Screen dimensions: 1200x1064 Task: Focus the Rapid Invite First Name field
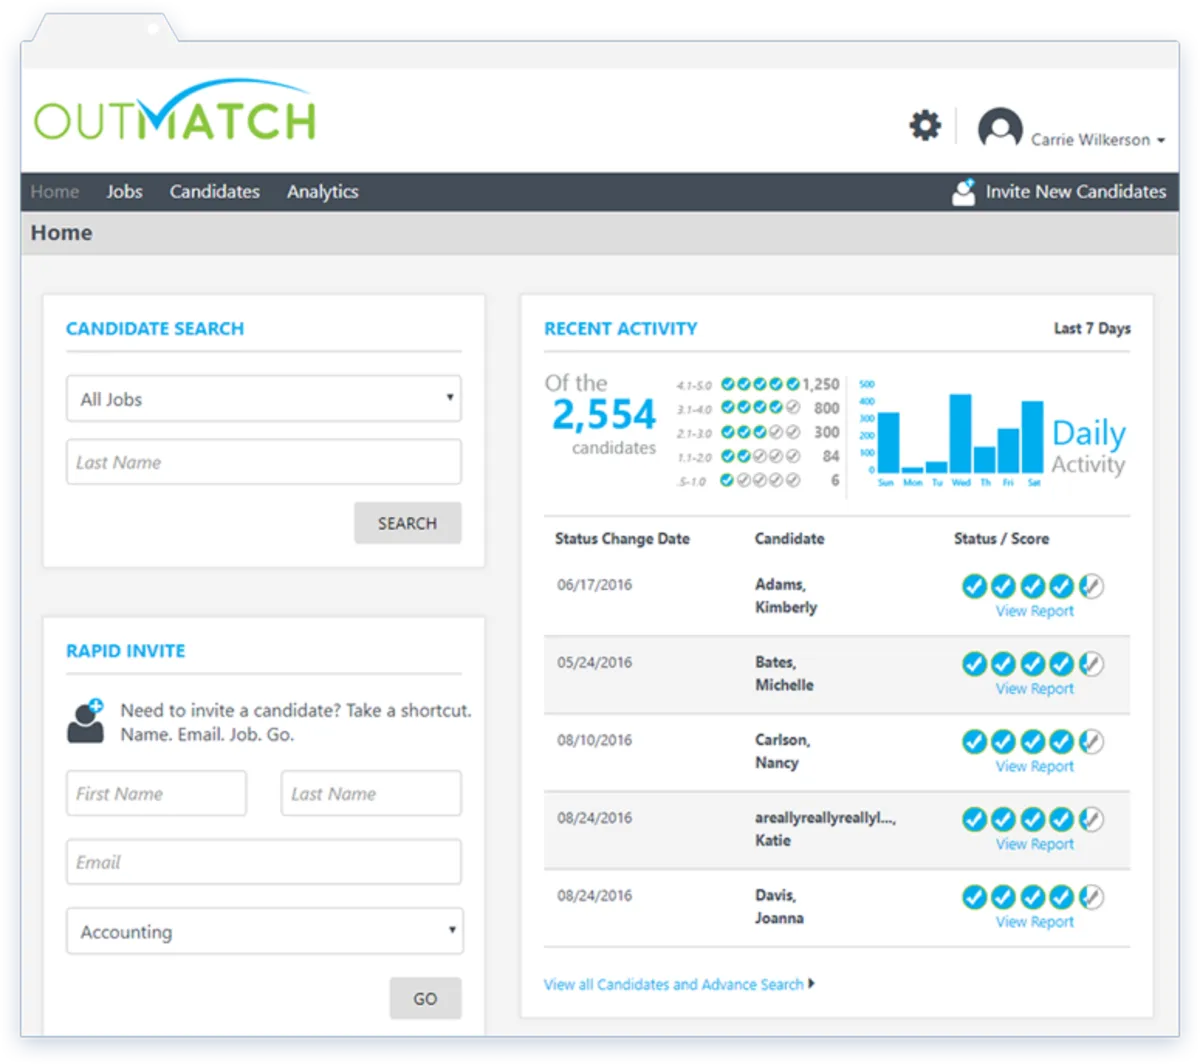(156, 793)
